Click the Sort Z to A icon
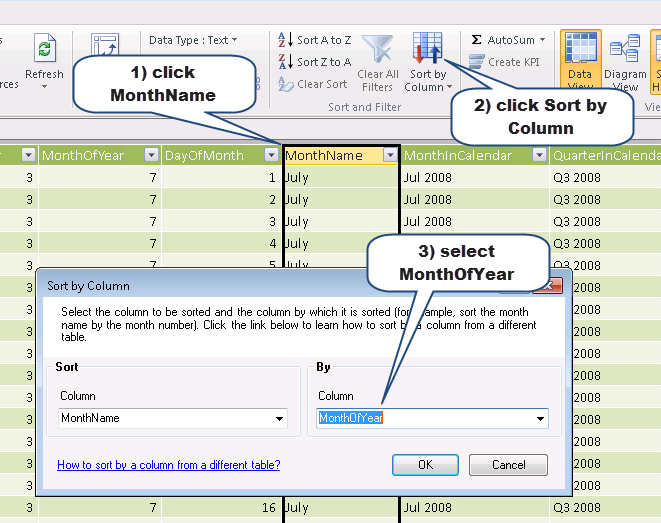Viewport: 661px width, 523px height. tap(285, 62)
